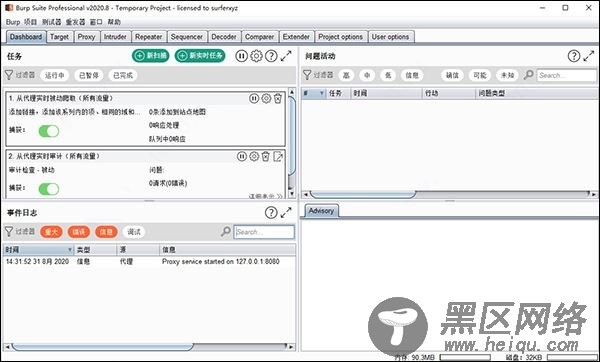Click horizontal scrollbar thumb in issue table
The height and width of the screenshot is (362, 600).
tap(362, 194)
